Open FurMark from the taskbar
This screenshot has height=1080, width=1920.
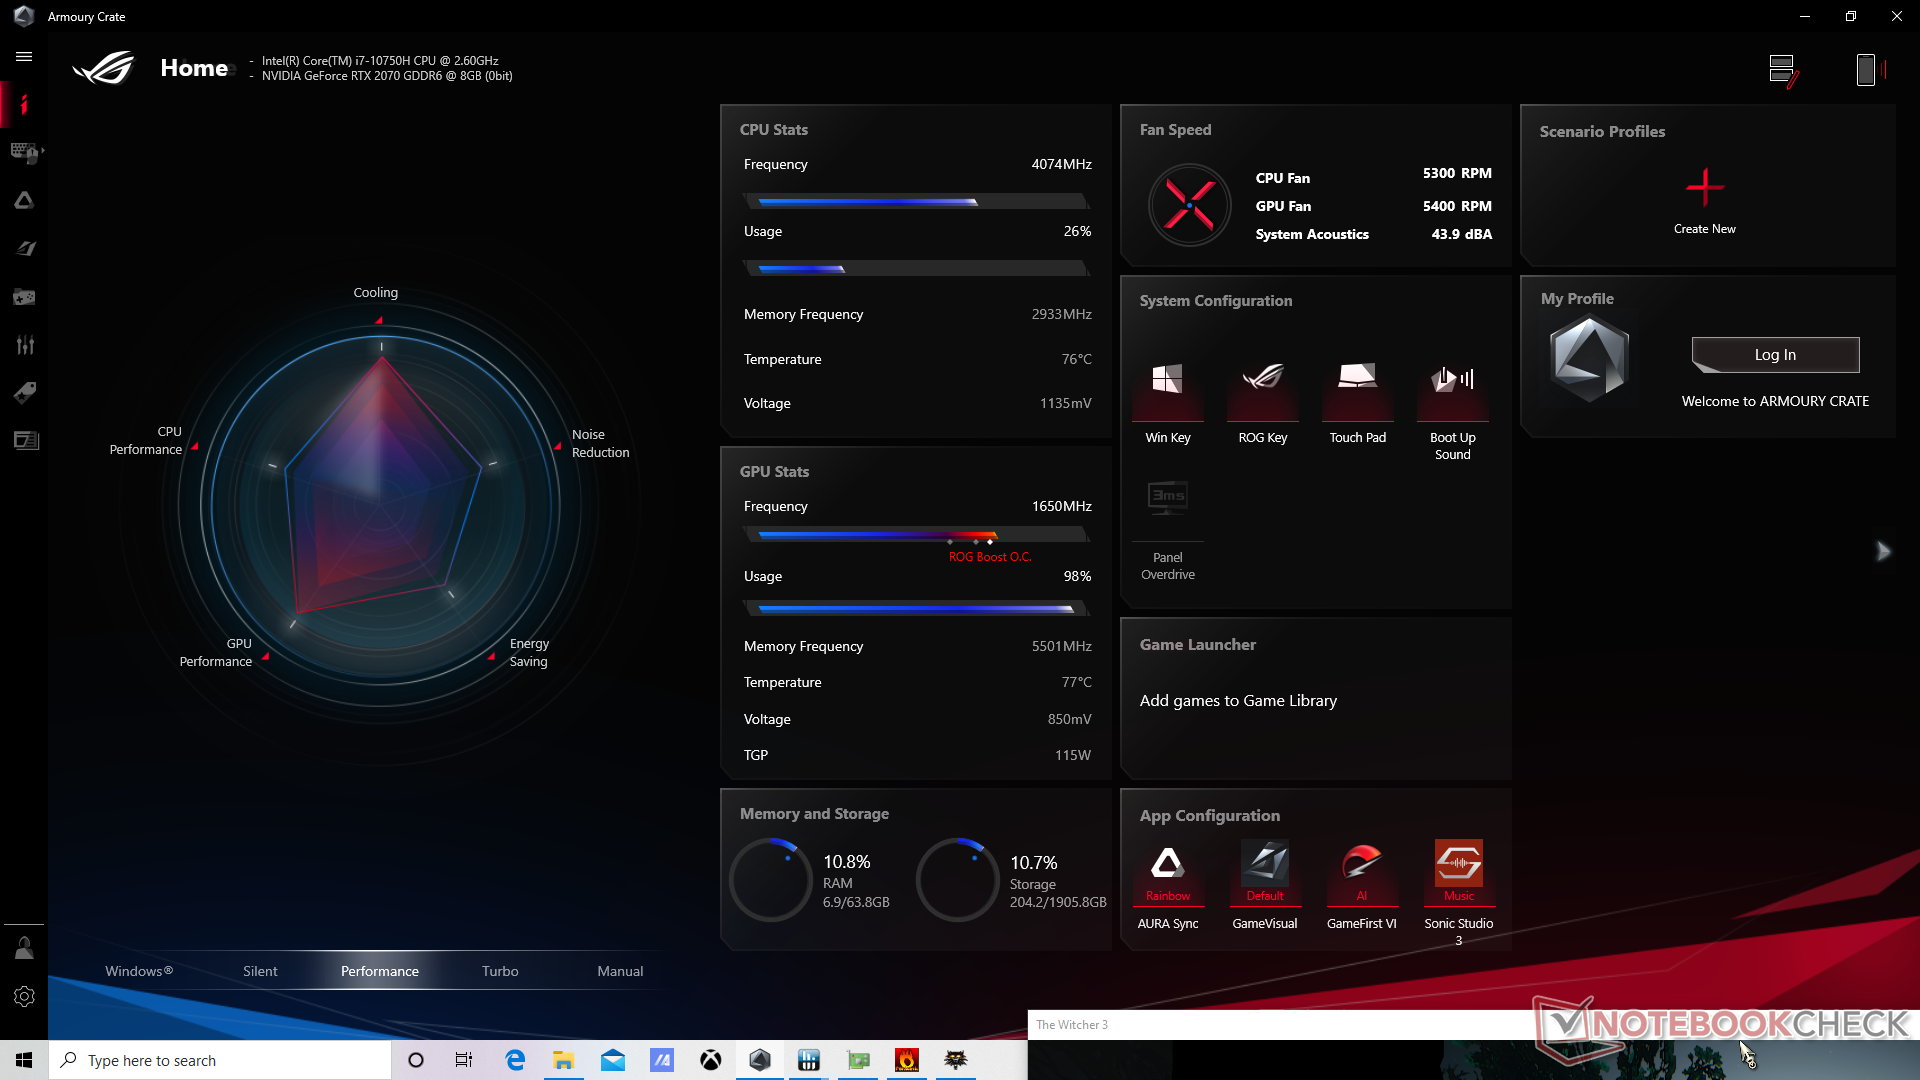pyautogui.click(x=907, y=1060)
